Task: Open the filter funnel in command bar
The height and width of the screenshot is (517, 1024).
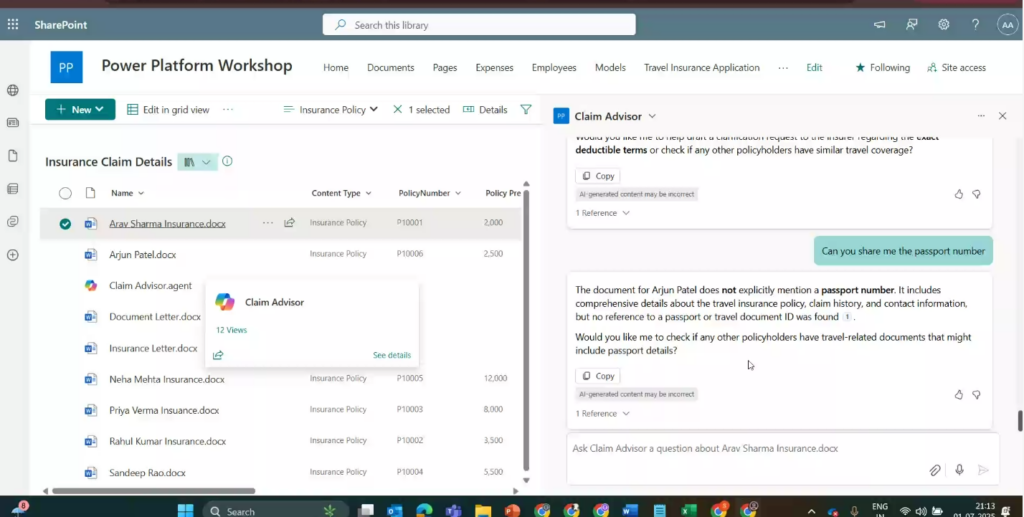Action: coord(526,110)
